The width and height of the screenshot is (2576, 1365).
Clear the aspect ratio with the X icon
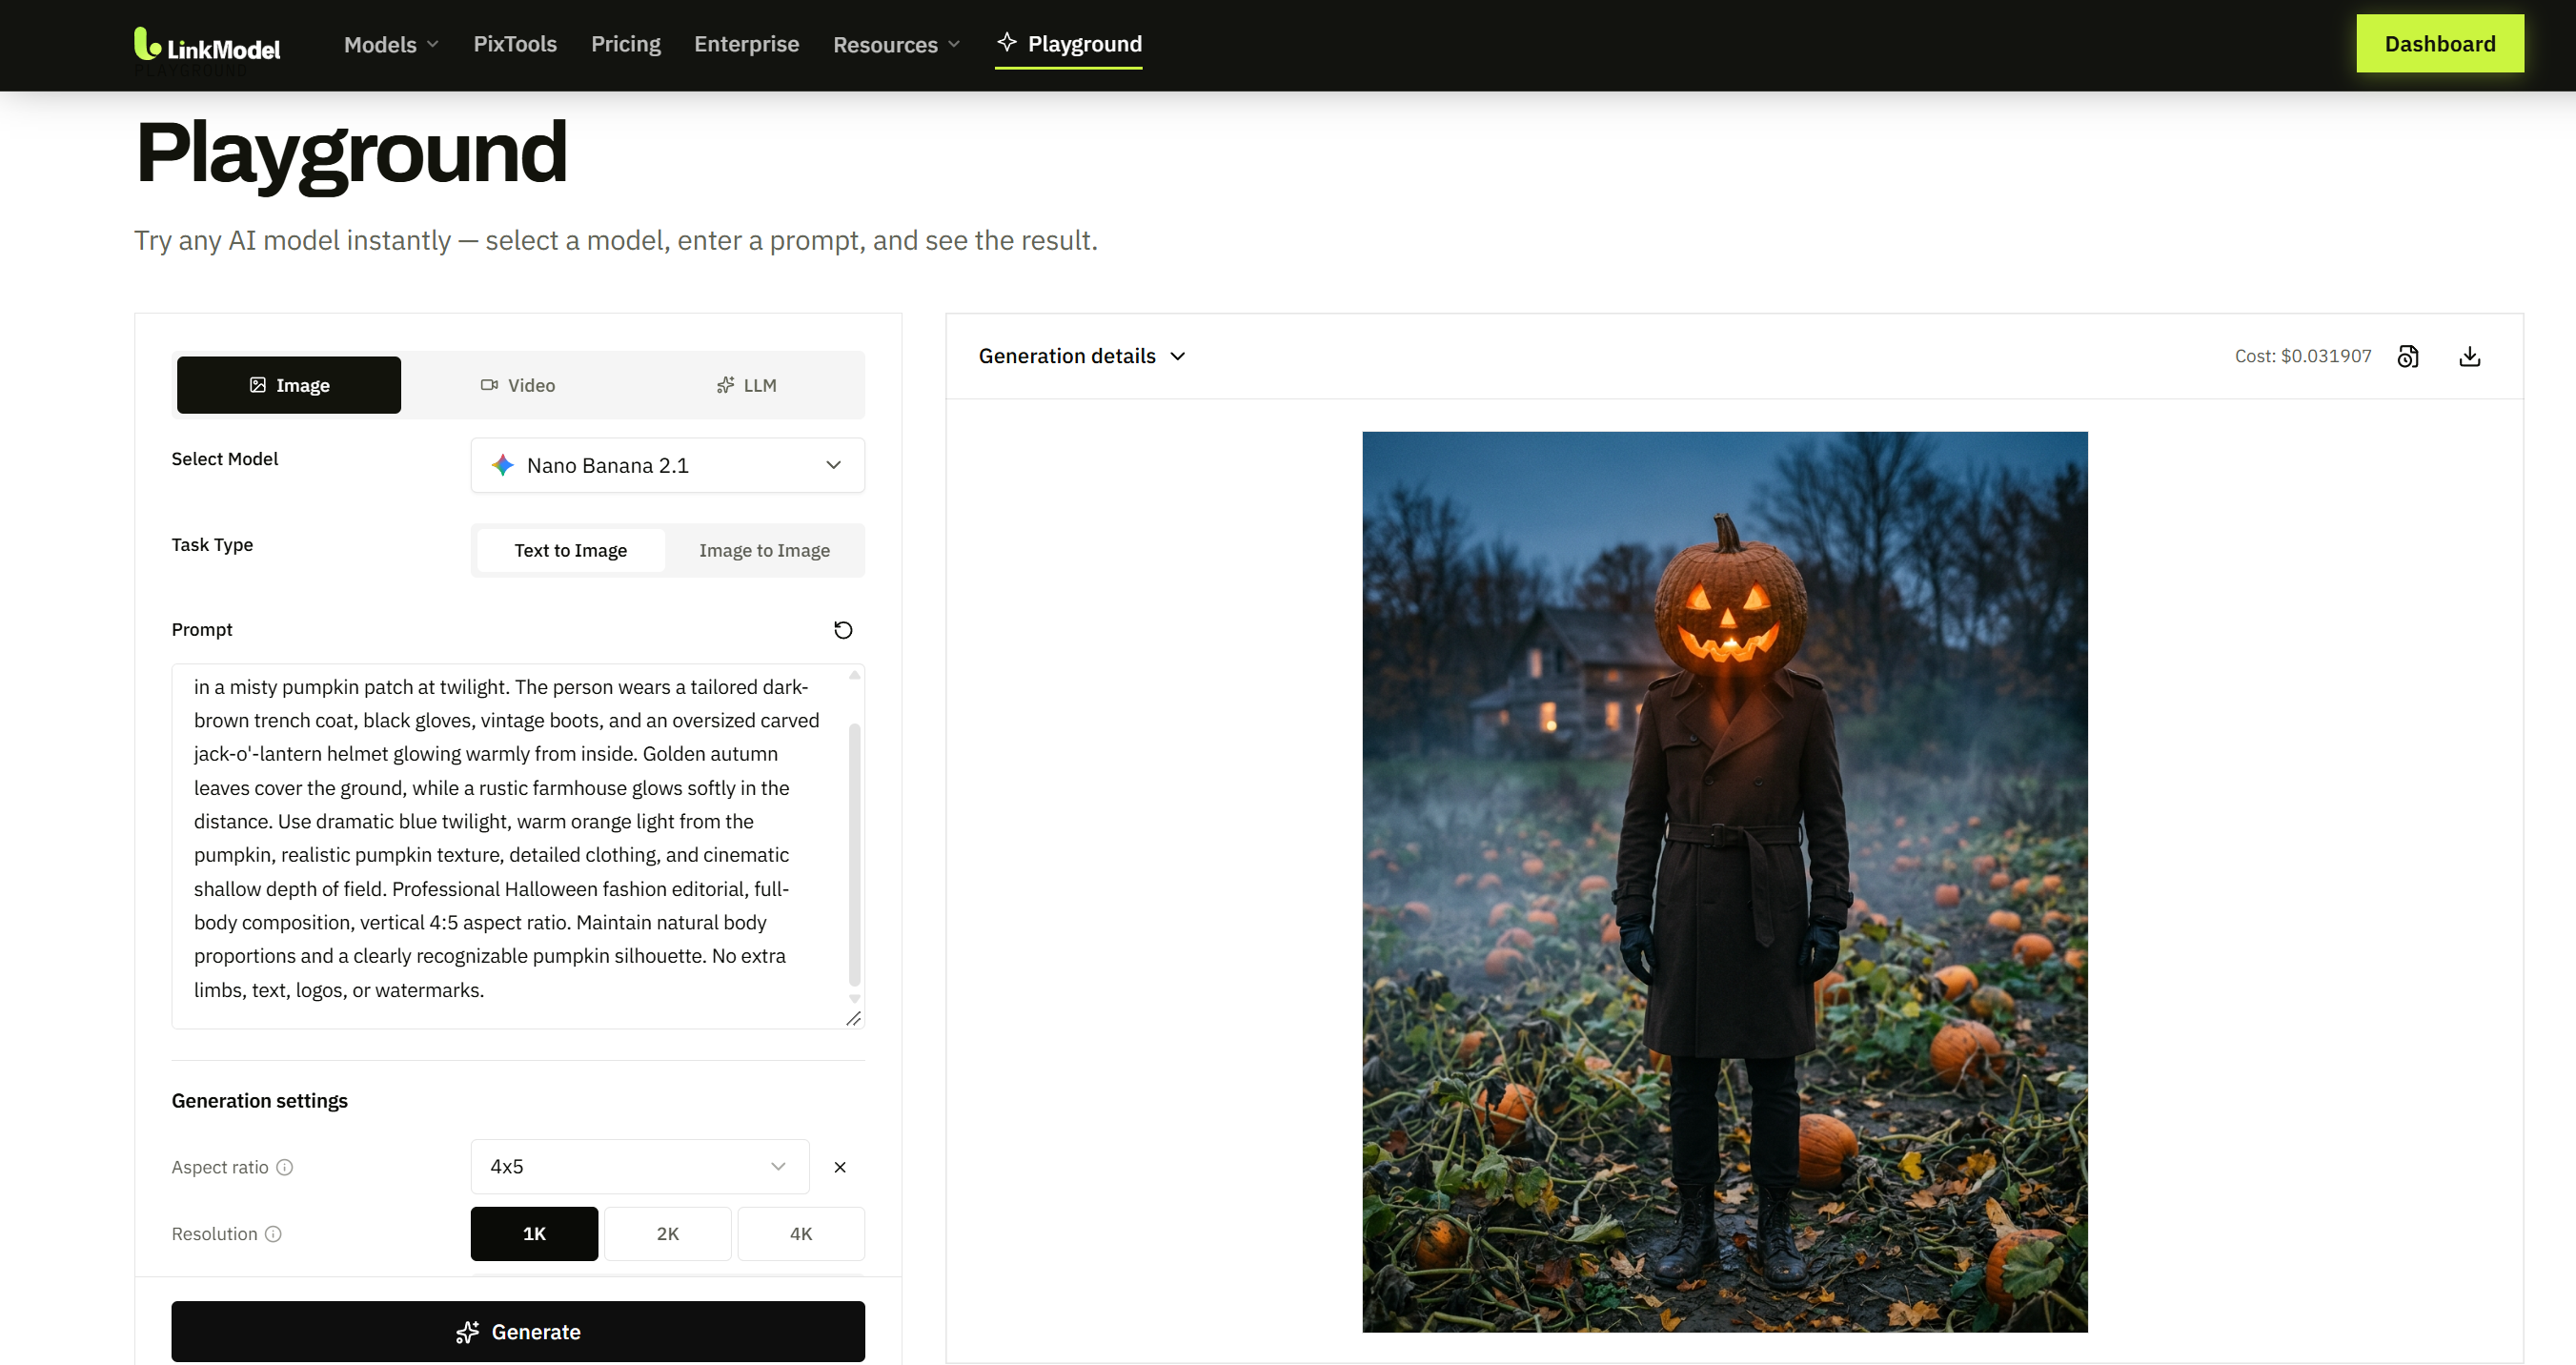tap(840, 1167)
